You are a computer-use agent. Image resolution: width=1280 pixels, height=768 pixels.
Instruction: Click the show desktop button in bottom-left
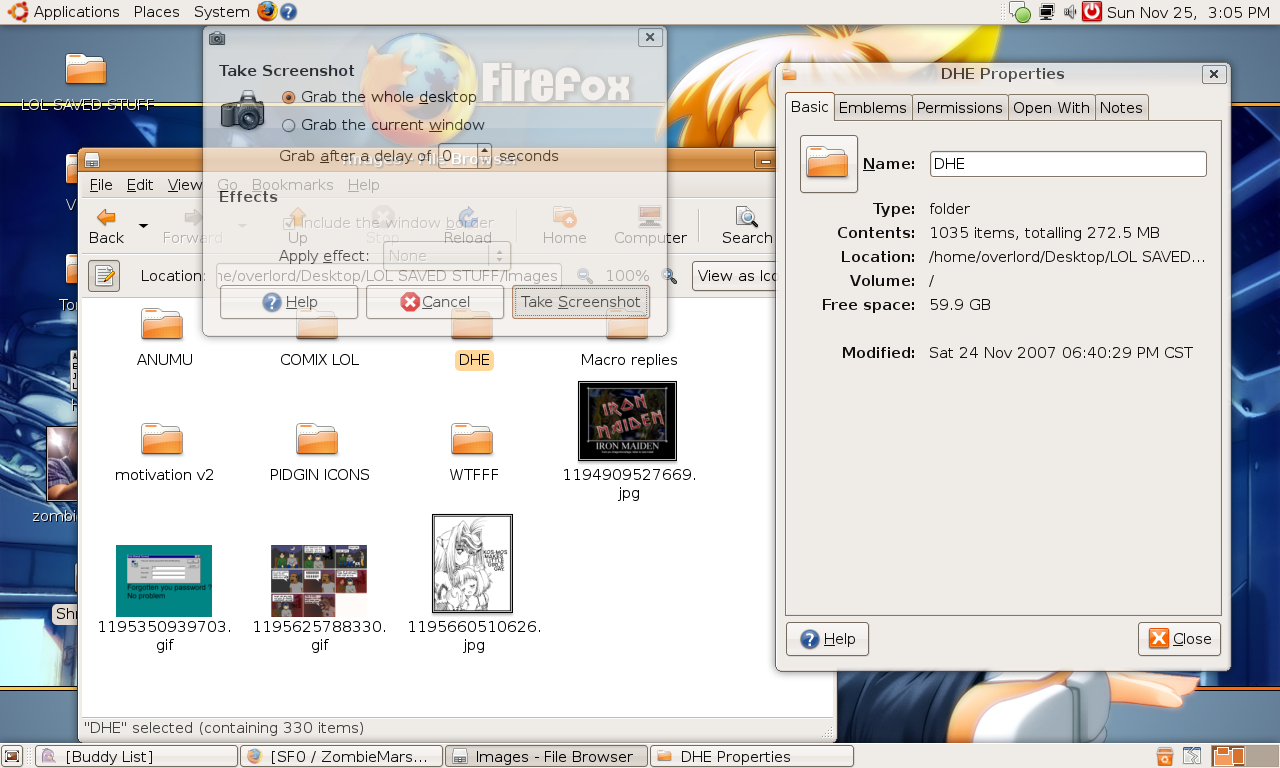pyautogui.click(x=12, y=756)
